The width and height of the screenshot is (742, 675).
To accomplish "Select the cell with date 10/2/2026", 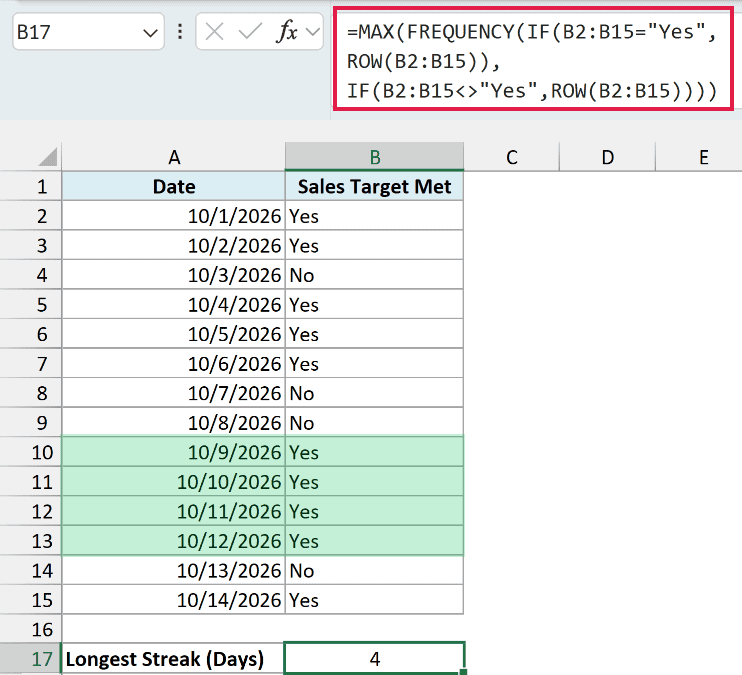I will coord(174,245).
